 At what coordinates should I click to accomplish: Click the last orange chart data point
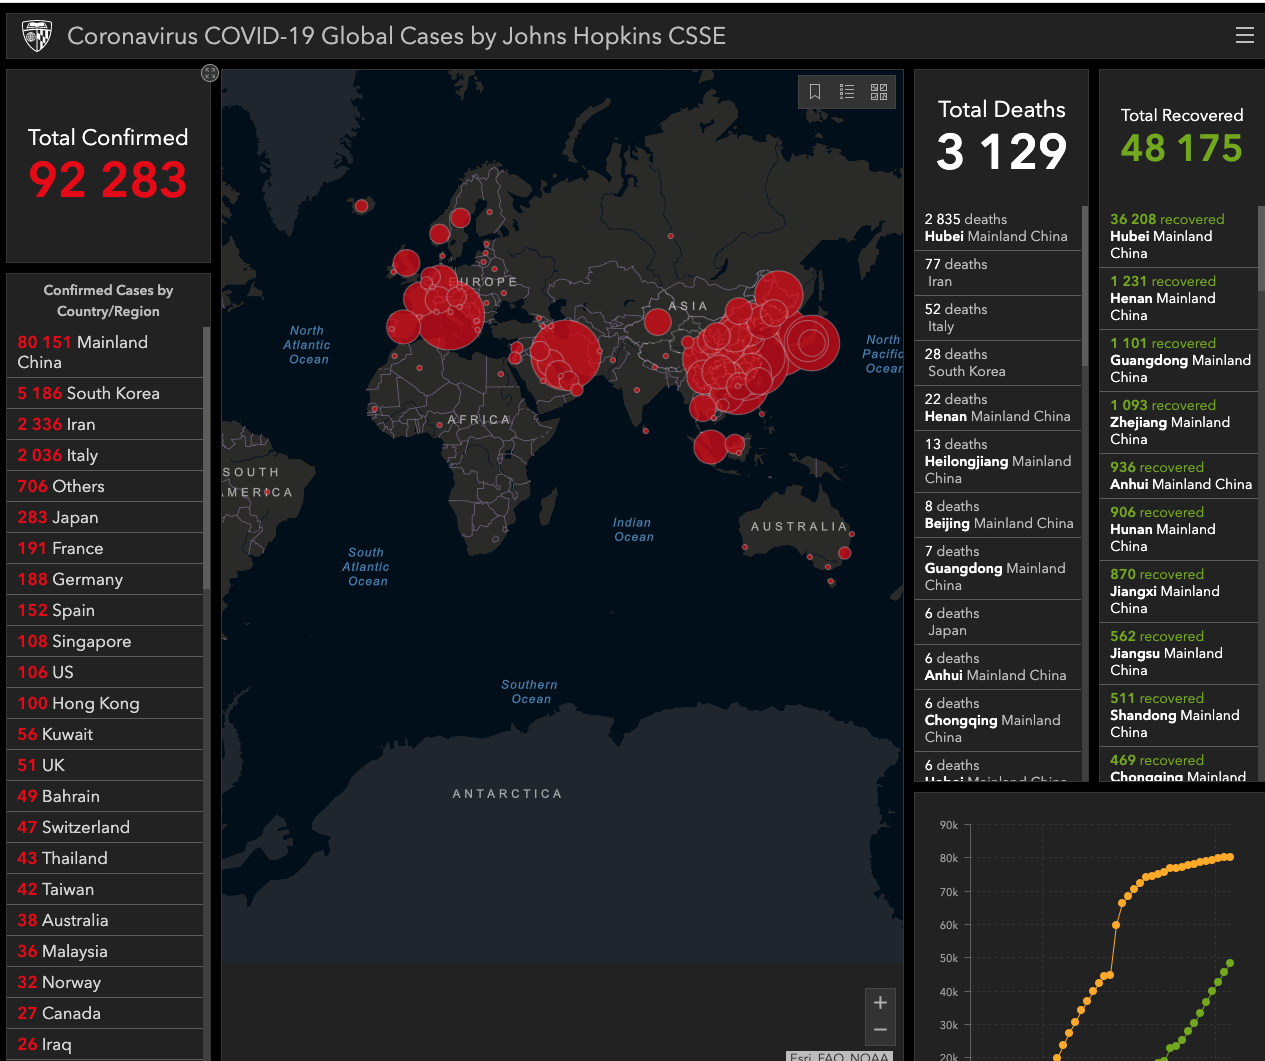(1230, 857)
